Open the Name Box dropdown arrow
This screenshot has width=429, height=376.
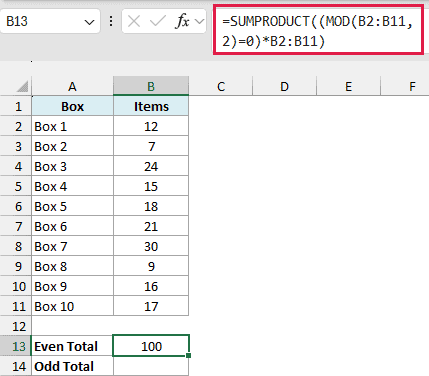[x=89, y=22]
